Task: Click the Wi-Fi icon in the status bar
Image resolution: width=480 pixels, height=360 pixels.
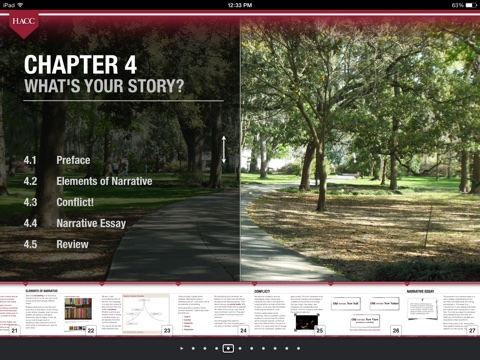Action: click(20, 5)
